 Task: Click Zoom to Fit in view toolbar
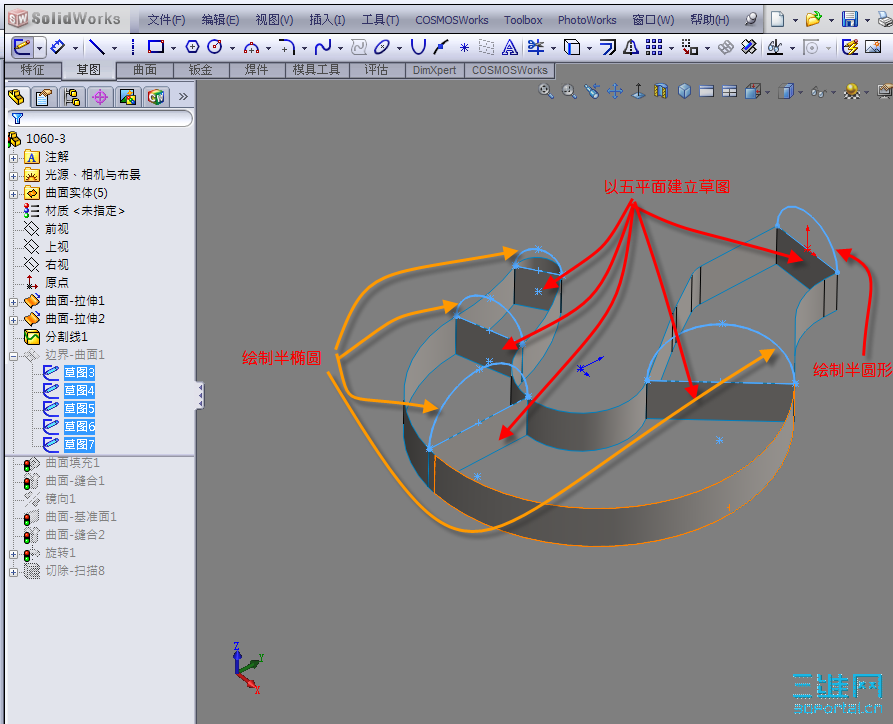click(546, 91)
